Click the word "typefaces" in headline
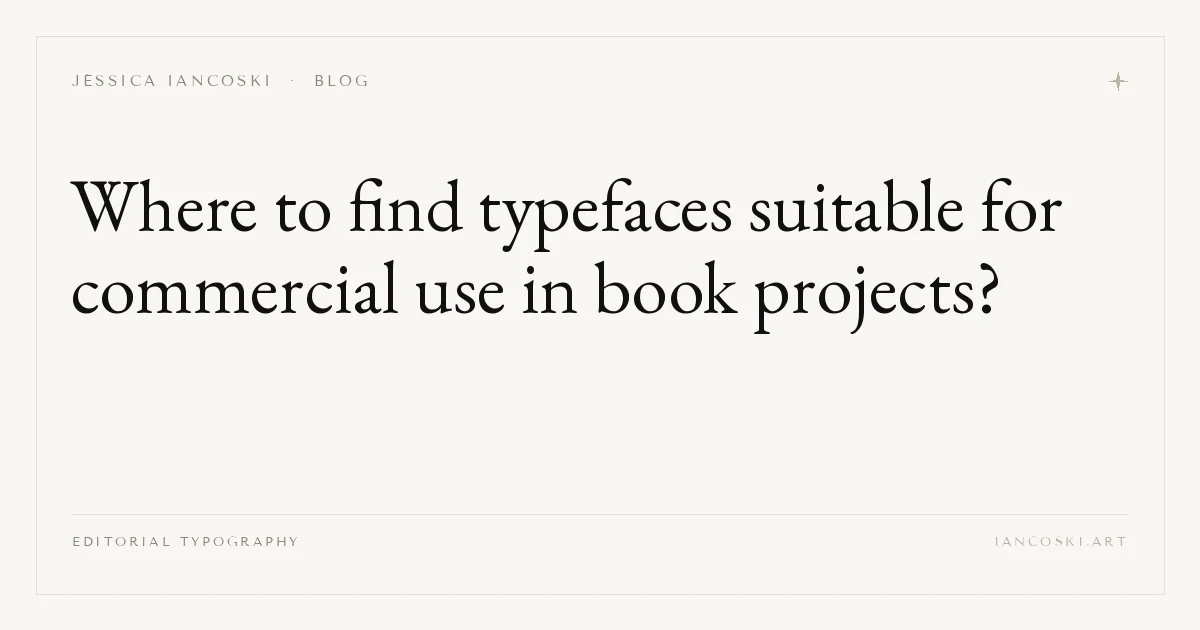This screenshot has width=1200, height=630. pyautogui.click(x=607, y=215)
